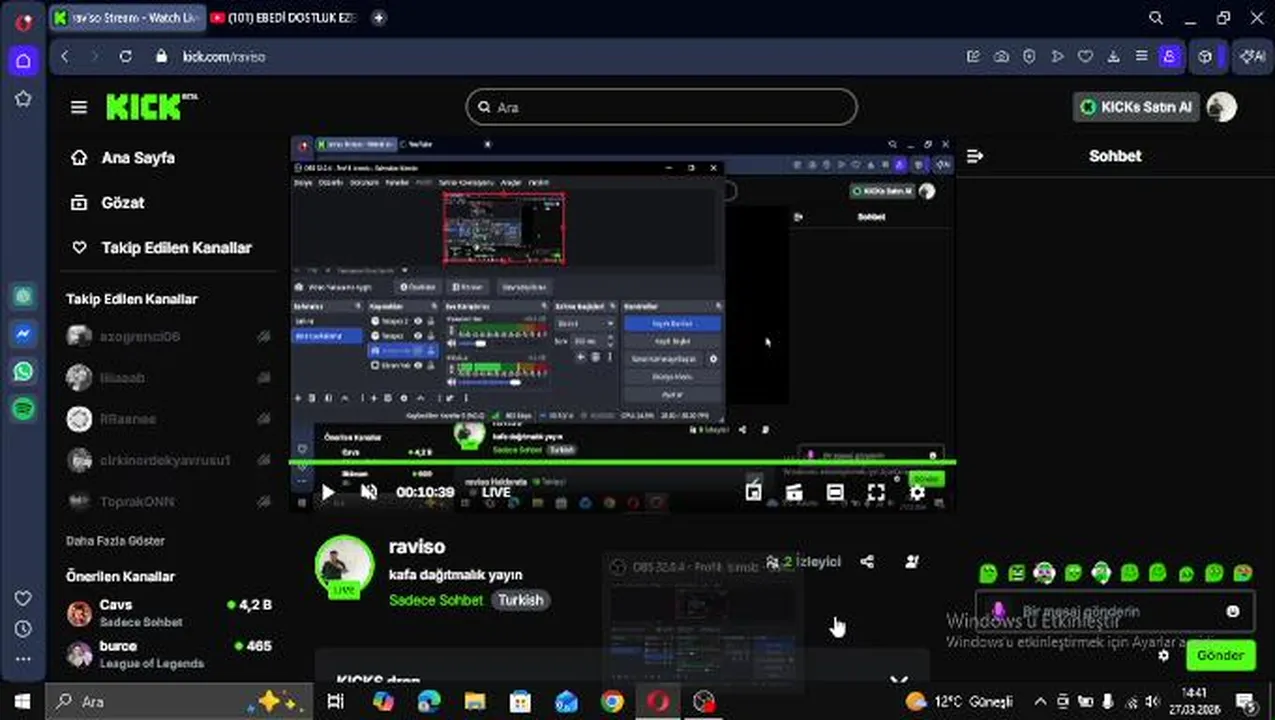This screenshot has width=1275, height=720.
Task: Open GX Corner home in sidebar
Action: pyautogui.click(x=23, y=60)
